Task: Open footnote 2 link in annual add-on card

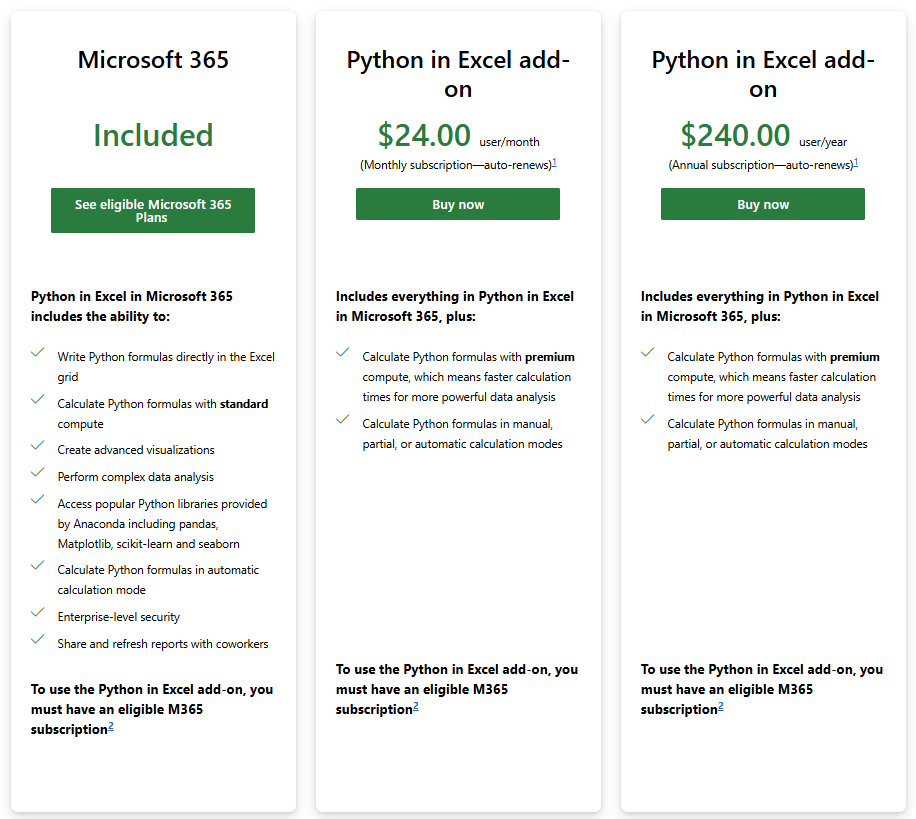Action: [x=721, y=707]
